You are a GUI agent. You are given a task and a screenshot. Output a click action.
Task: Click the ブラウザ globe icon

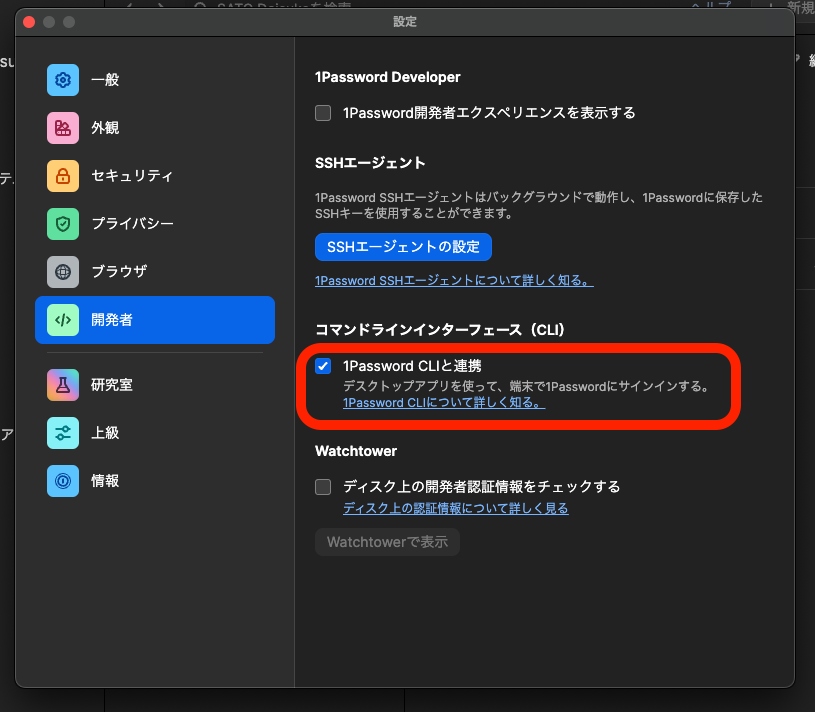pyautogui.click(x=63, y=272)
